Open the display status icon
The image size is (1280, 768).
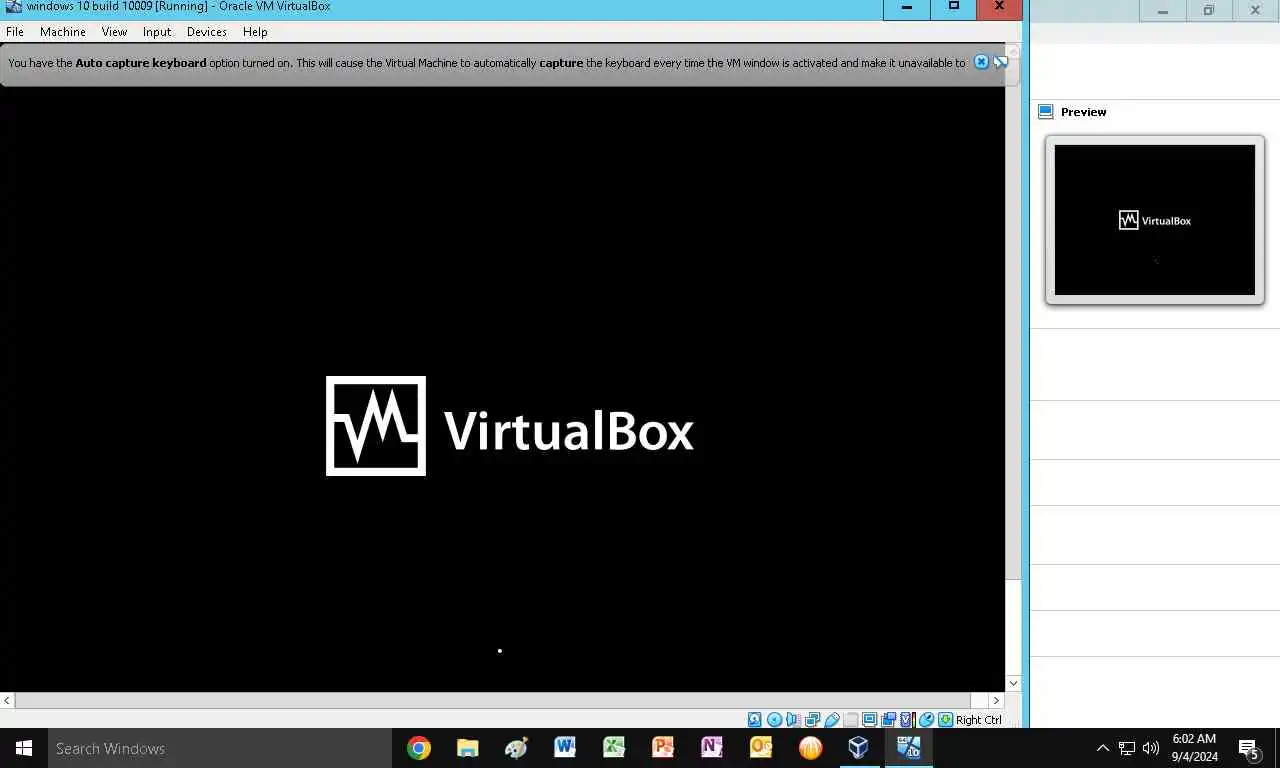pyautogui.click(x=869, y=719)
